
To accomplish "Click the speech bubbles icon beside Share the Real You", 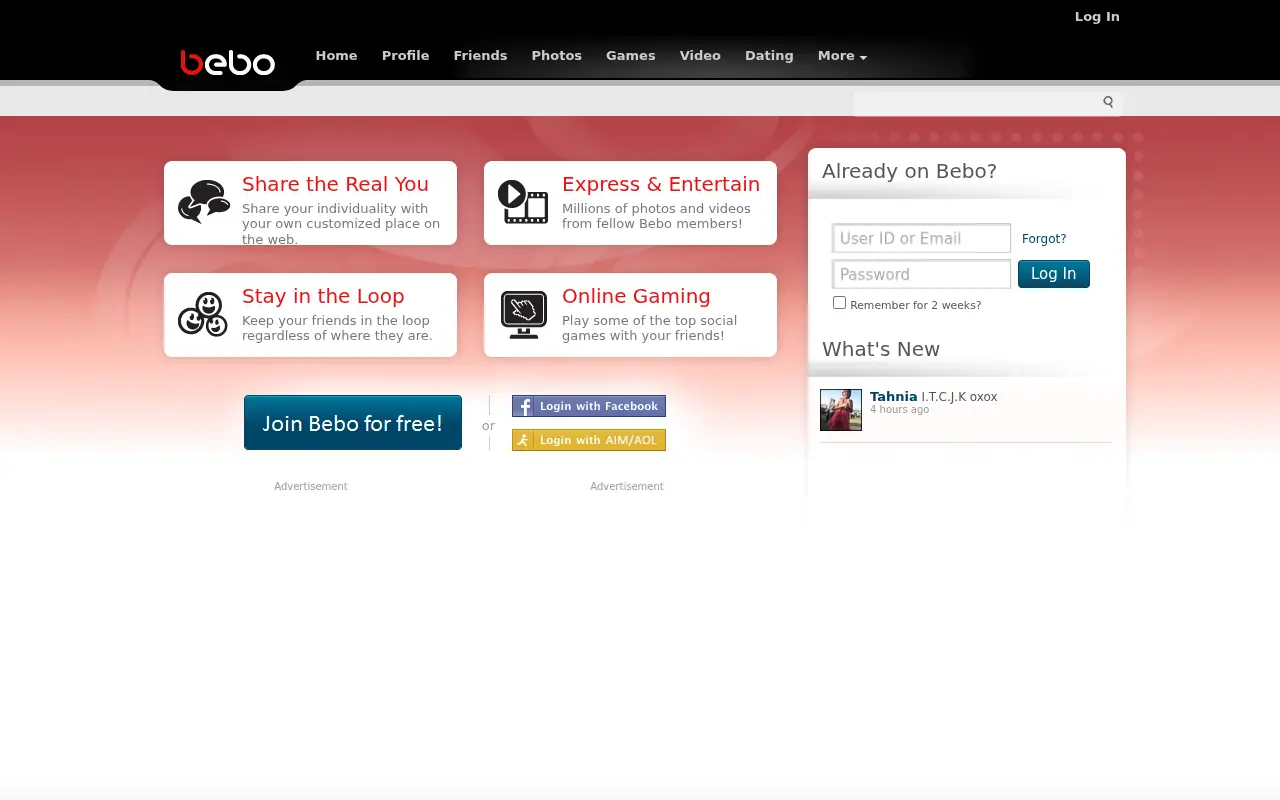I will (204, 202).
